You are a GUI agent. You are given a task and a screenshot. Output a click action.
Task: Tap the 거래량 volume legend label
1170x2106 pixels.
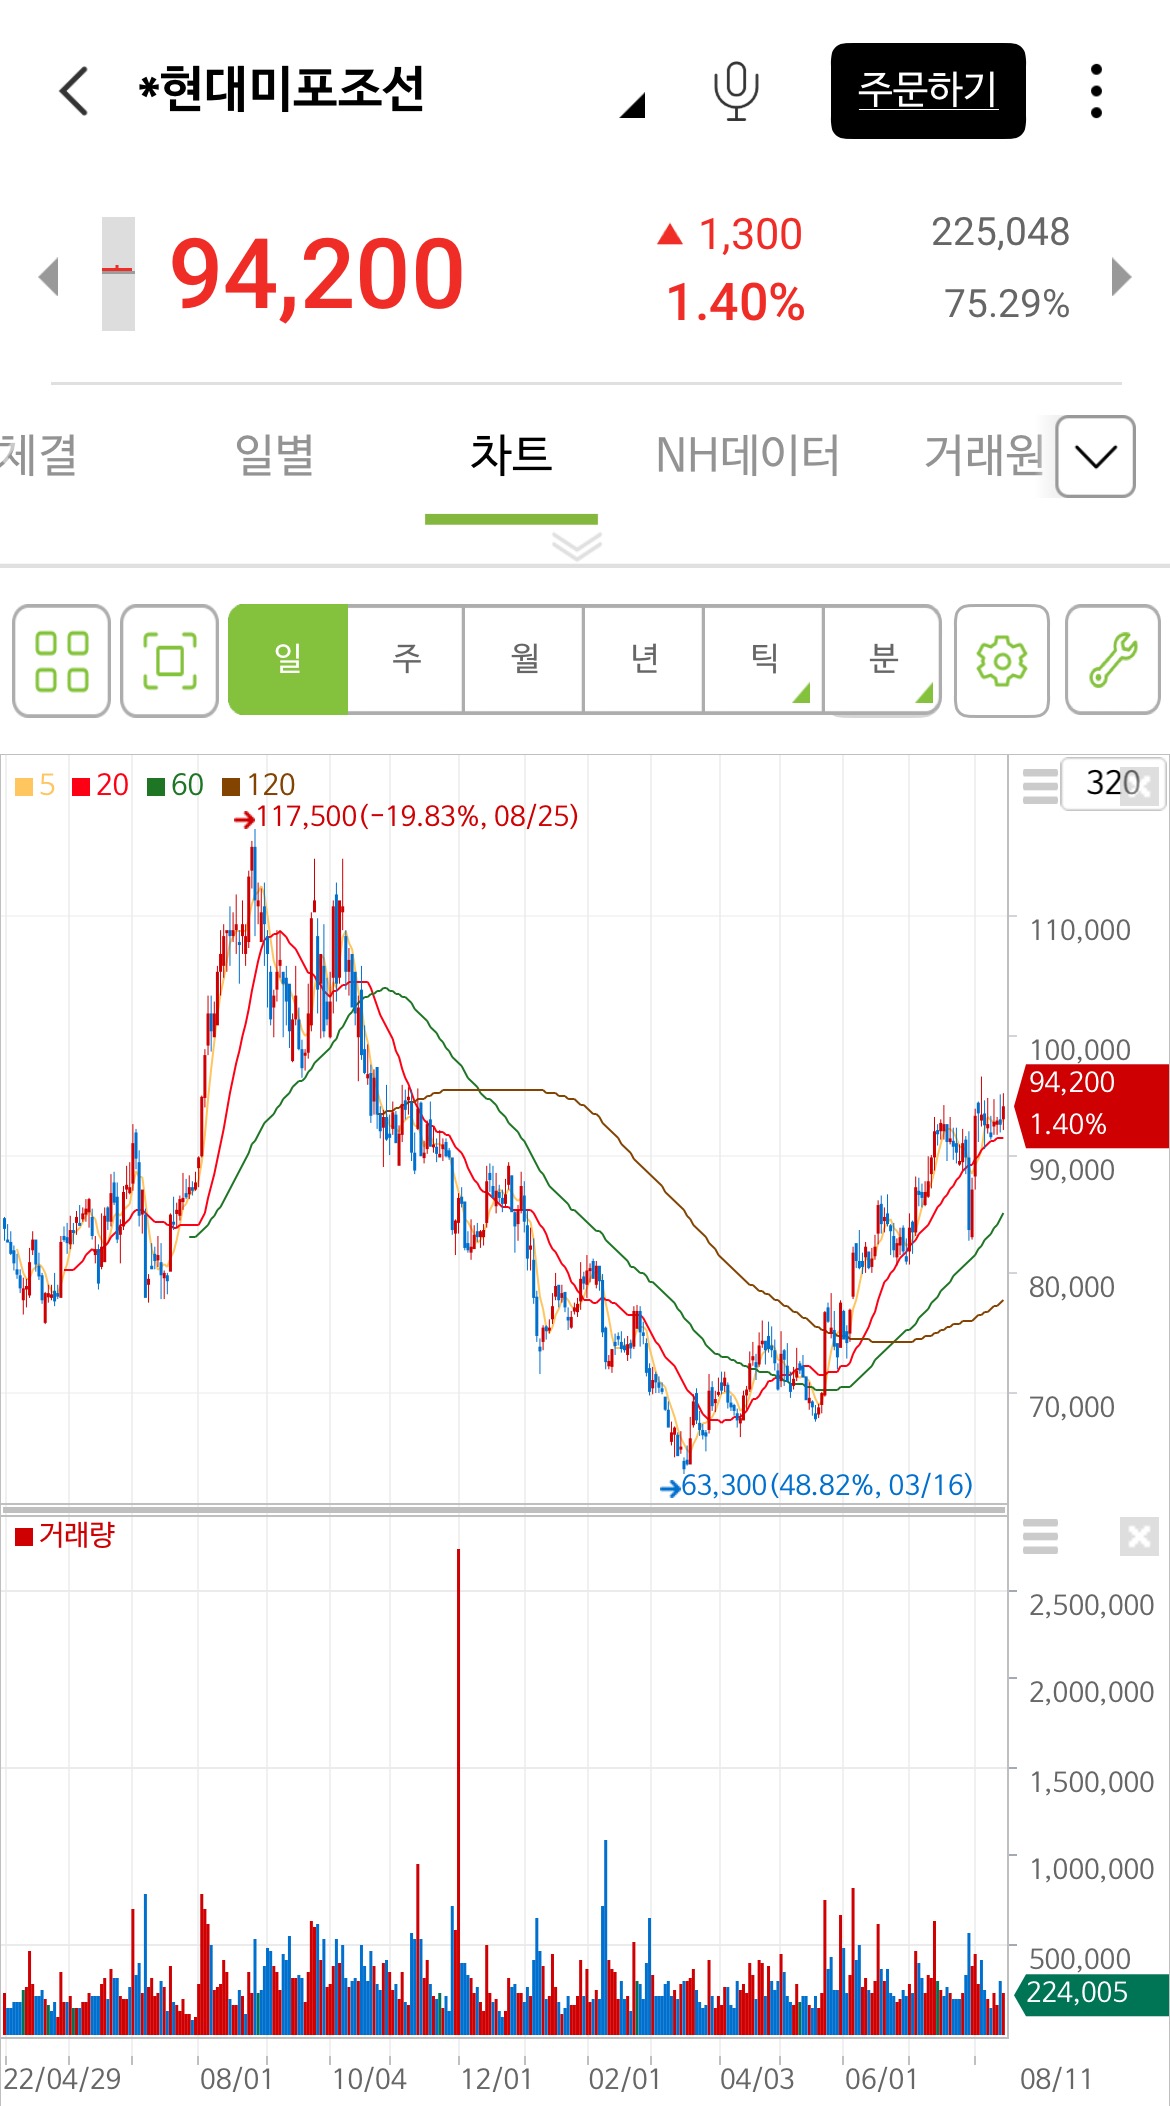tap(65, 1535)
